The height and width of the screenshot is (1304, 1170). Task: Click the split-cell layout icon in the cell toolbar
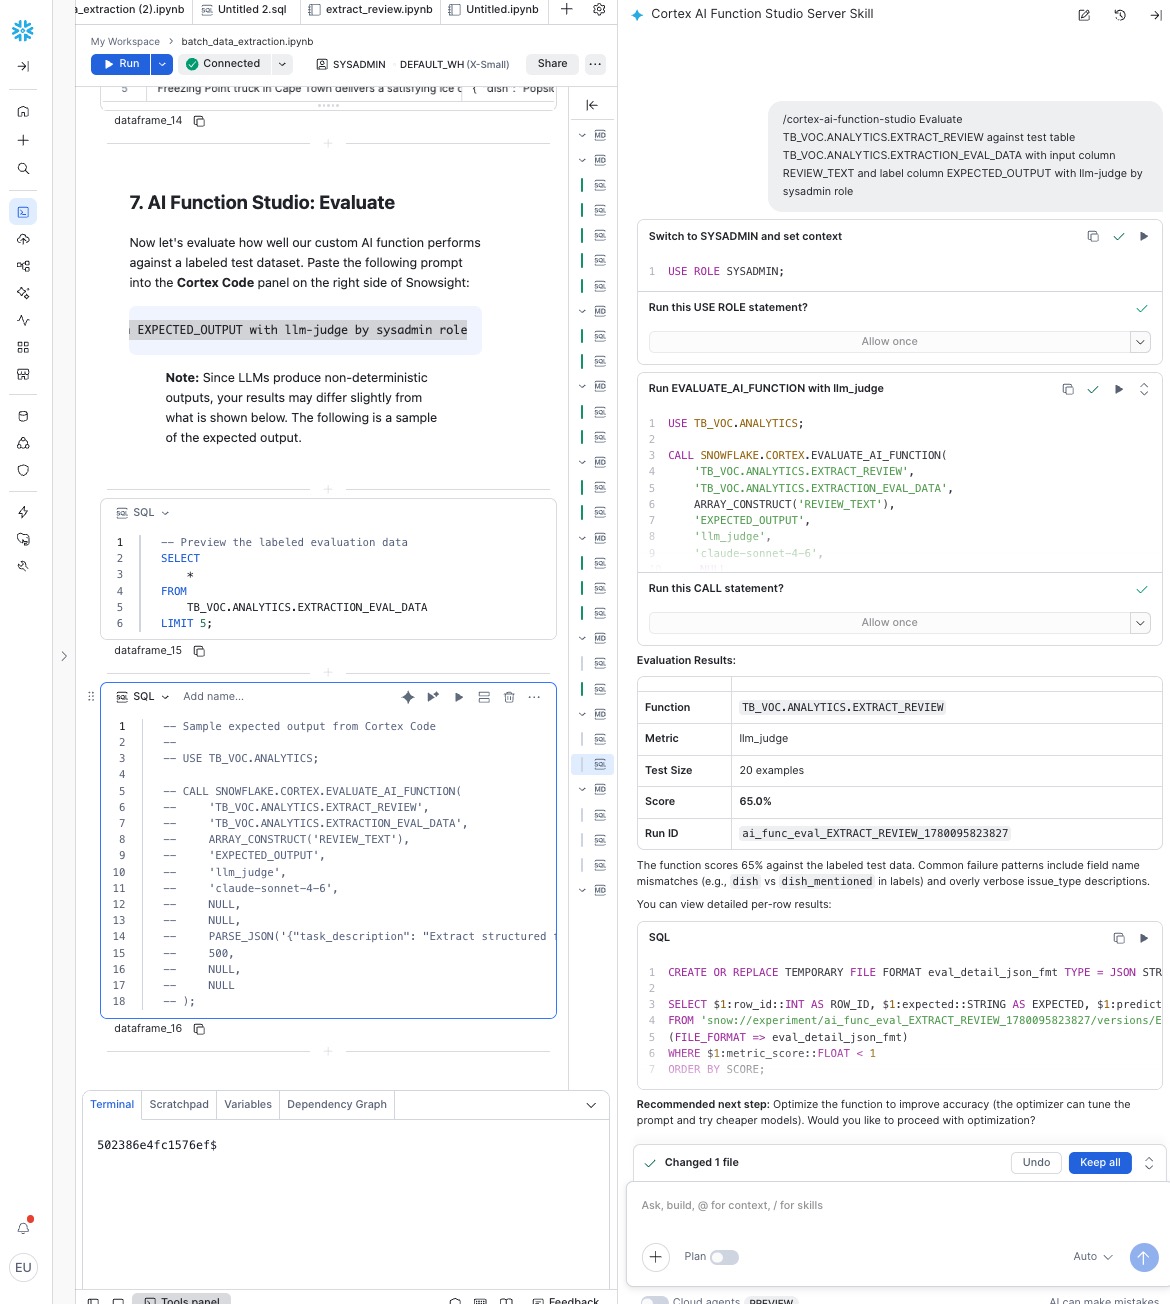[x=484, y=697]
